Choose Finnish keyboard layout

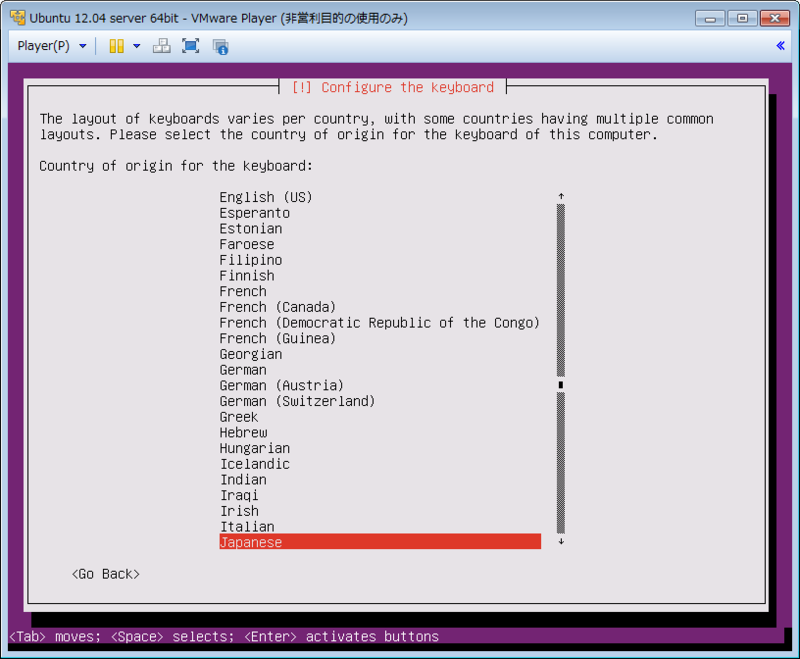[246, 275]
